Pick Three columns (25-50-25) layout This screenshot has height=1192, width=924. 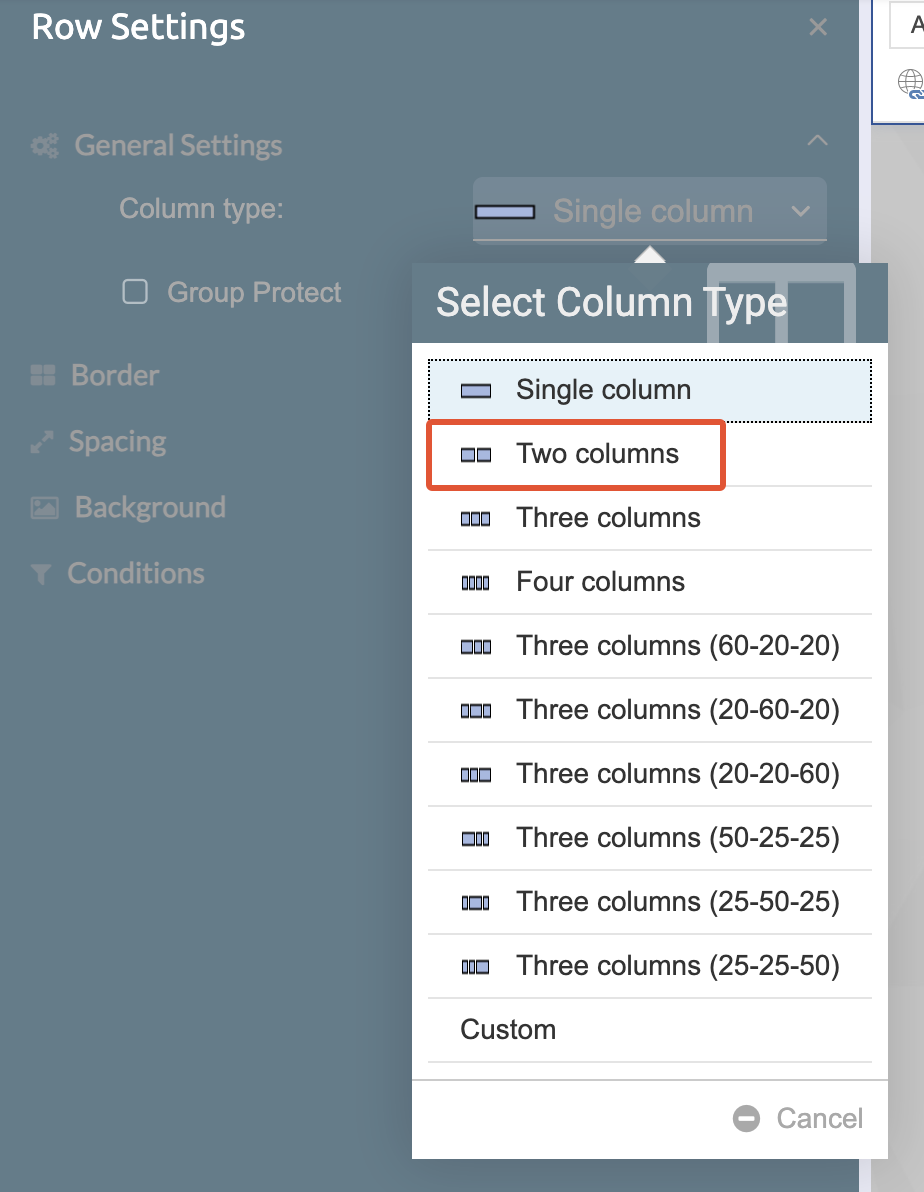(677, 902)
